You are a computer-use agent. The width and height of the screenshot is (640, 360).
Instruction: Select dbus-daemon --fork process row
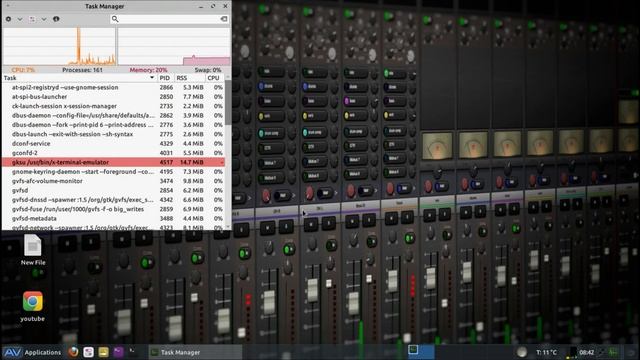(113, 125)
